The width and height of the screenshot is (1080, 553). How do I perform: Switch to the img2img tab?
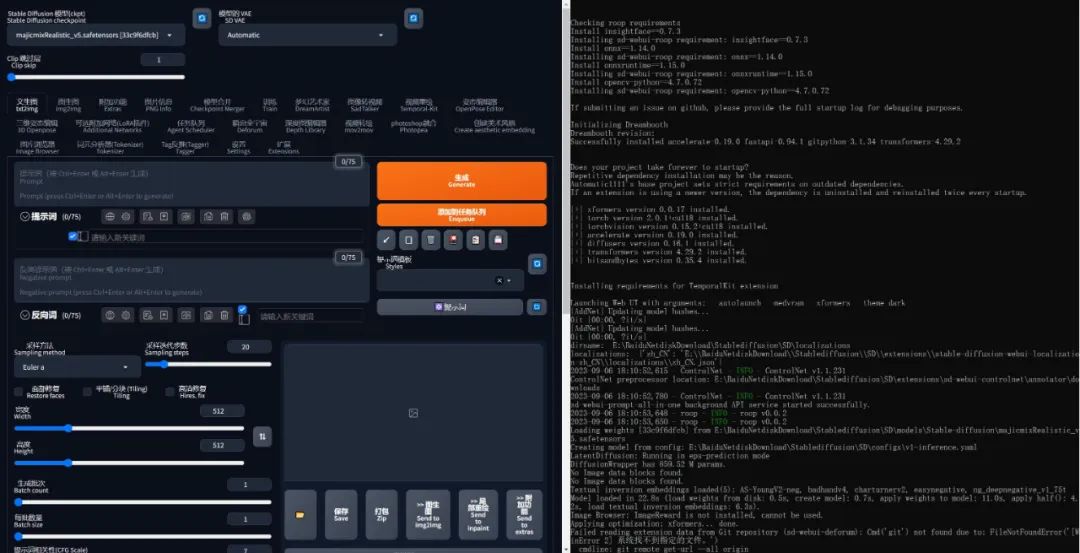click(68, 105)
